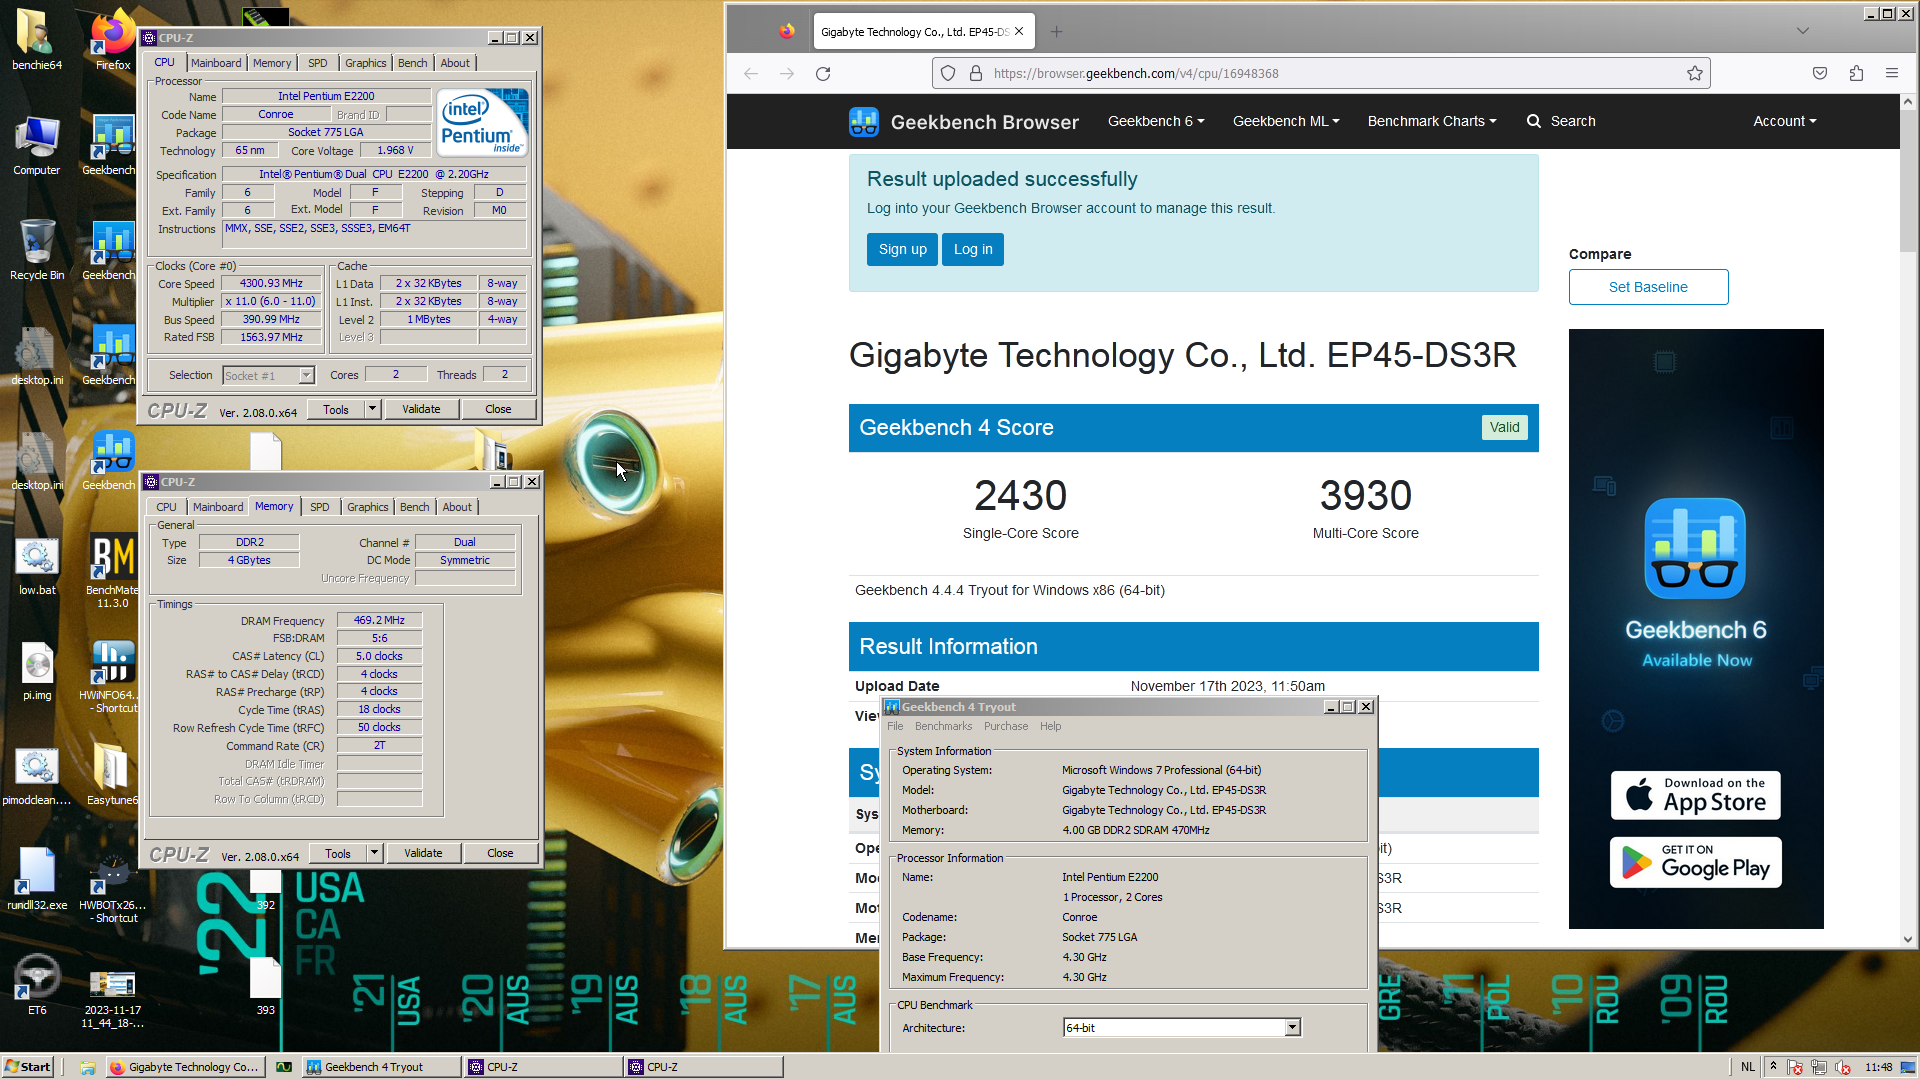This screenshot has height=1080, width=1920.
Task: Open rundll32.exe desktop shortcut
Action: click(36, 880)
